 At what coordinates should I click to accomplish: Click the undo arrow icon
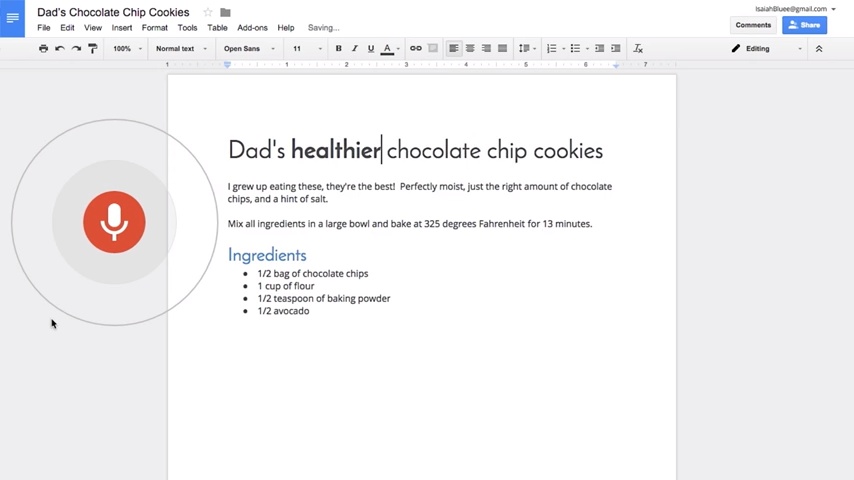coord(60,48)
